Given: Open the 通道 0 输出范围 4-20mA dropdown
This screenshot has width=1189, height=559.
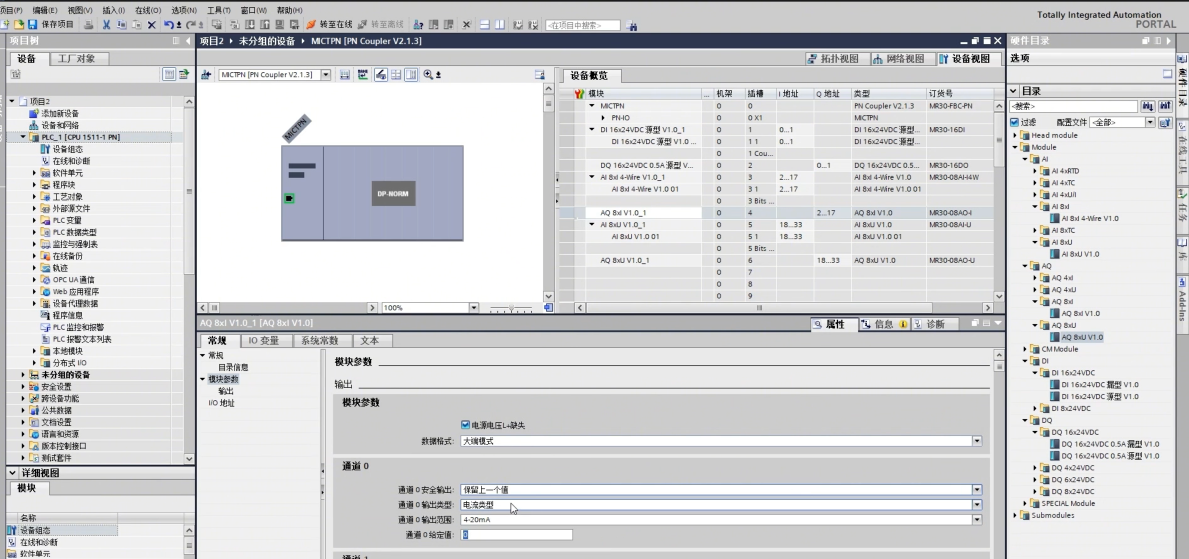Looking at the screenshot, I should [x=977, y=520].
